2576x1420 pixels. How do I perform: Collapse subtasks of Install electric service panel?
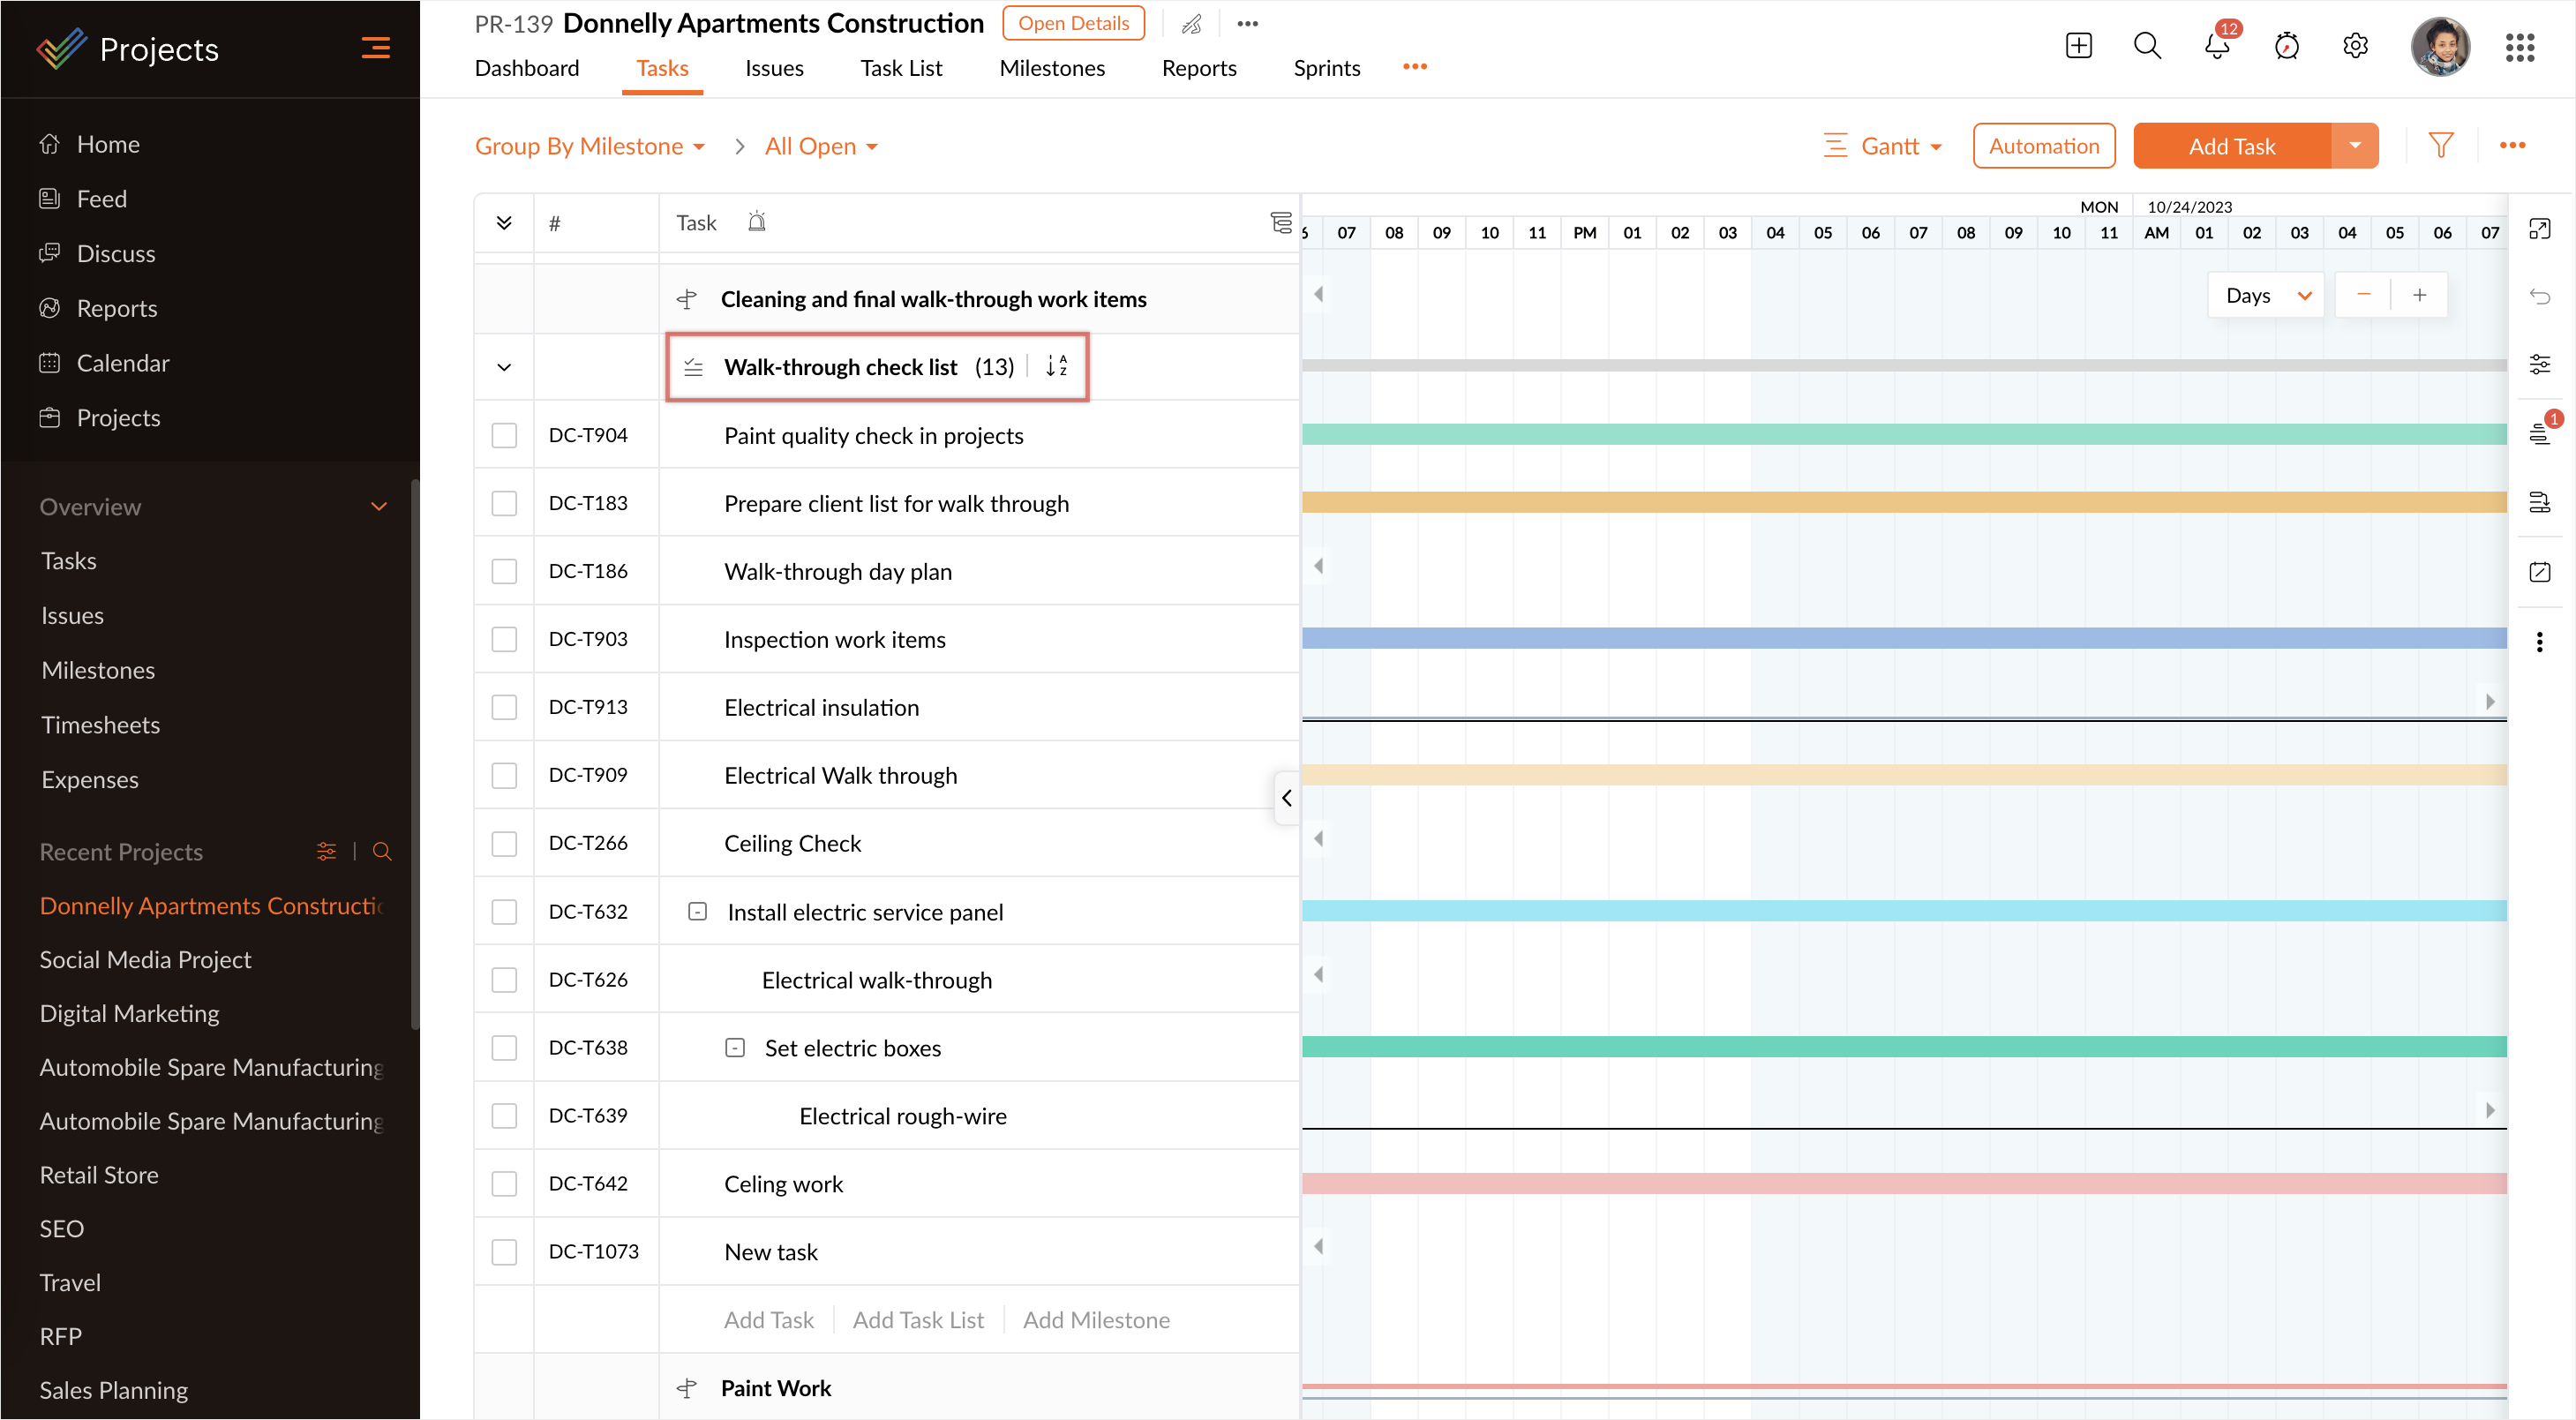click(x=698, y=912)
